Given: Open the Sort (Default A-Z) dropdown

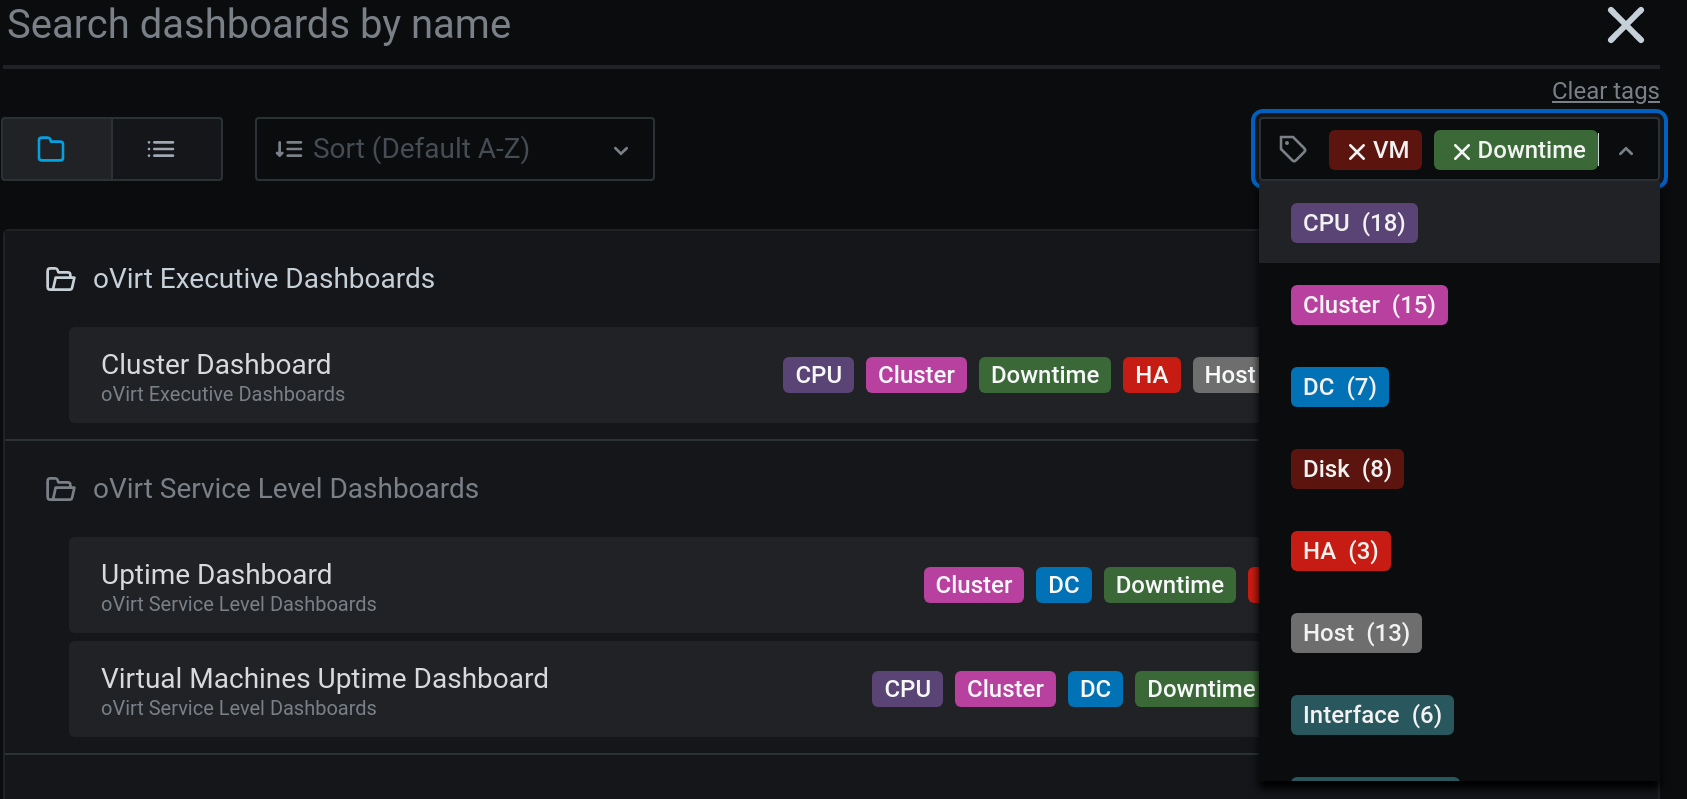Looking at the screenshot, I should click(x=454, y=149).
